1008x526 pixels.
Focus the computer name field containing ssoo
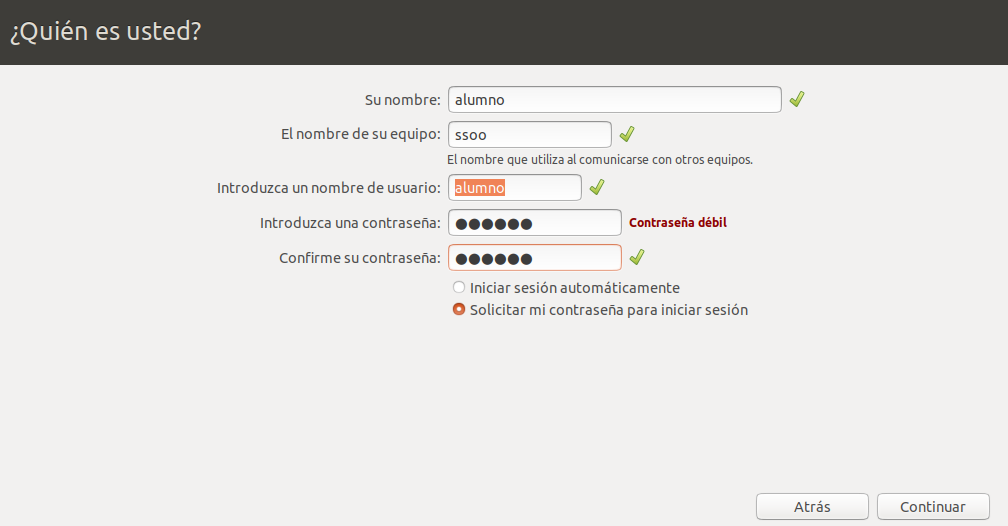point(529,134)
